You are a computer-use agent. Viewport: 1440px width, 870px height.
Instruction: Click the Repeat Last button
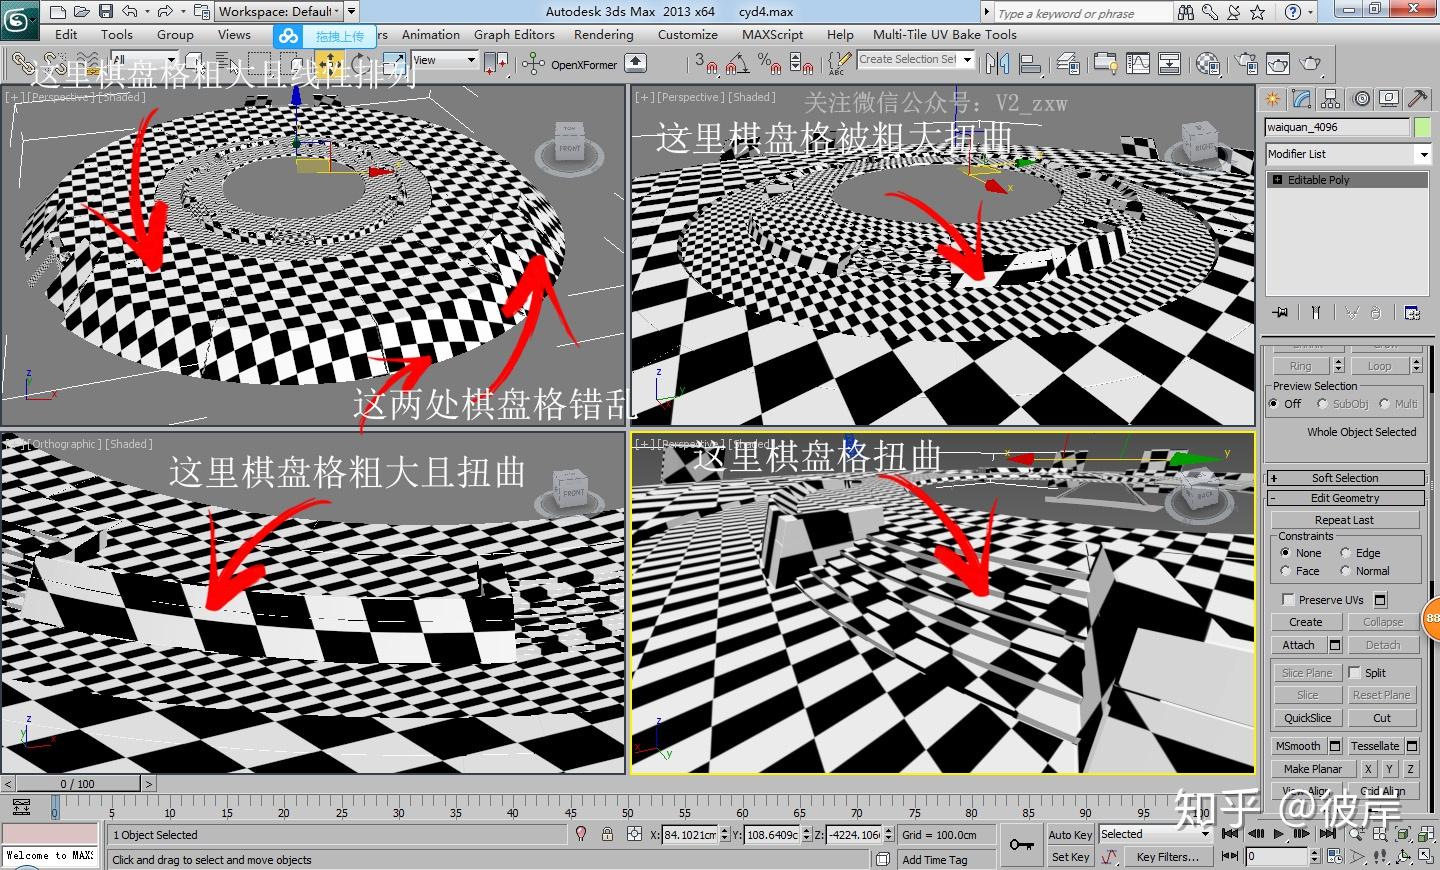1345,520
